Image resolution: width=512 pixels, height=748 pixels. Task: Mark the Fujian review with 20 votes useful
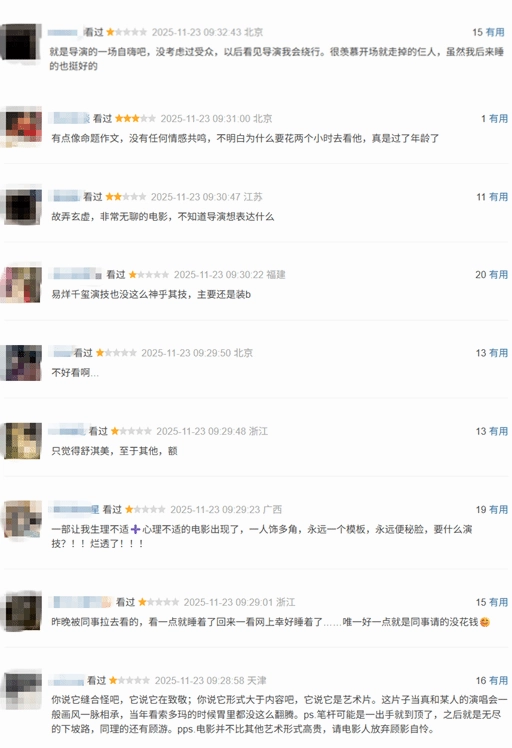click(499, 274)
